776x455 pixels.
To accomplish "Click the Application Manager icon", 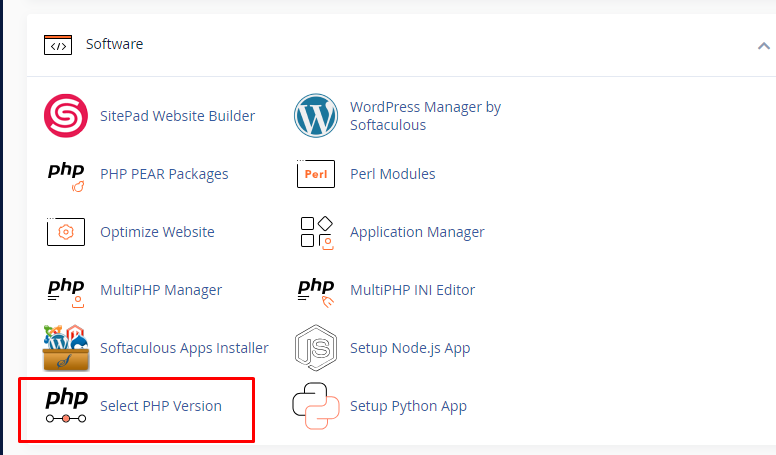I will pyautogui.click(x=317, y=233).
